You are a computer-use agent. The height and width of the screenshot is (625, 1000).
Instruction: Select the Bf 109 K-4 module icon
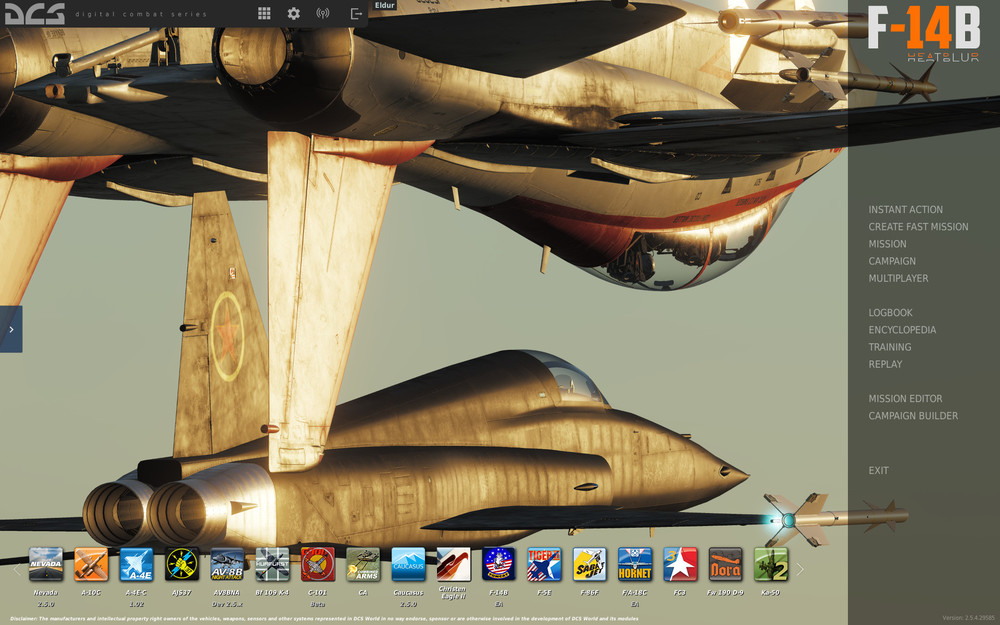coord(272,564)
